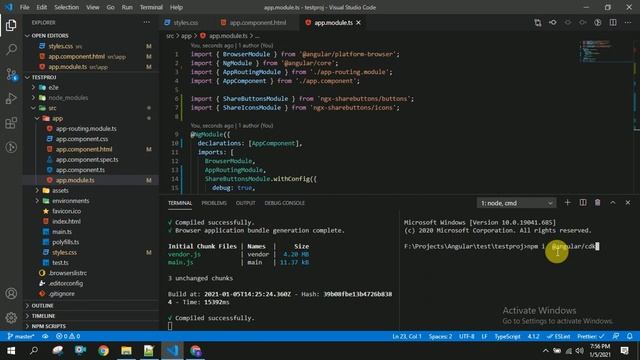The height and width of the screenshot is (360, 640).
Task: Click LF end of line setting
Action: (x=484, y=336)
